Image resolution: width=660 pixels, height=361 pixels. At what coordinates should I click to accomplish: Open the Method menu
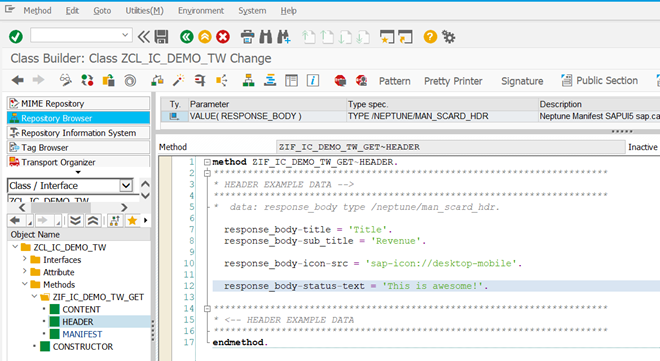tap(37, 11)
